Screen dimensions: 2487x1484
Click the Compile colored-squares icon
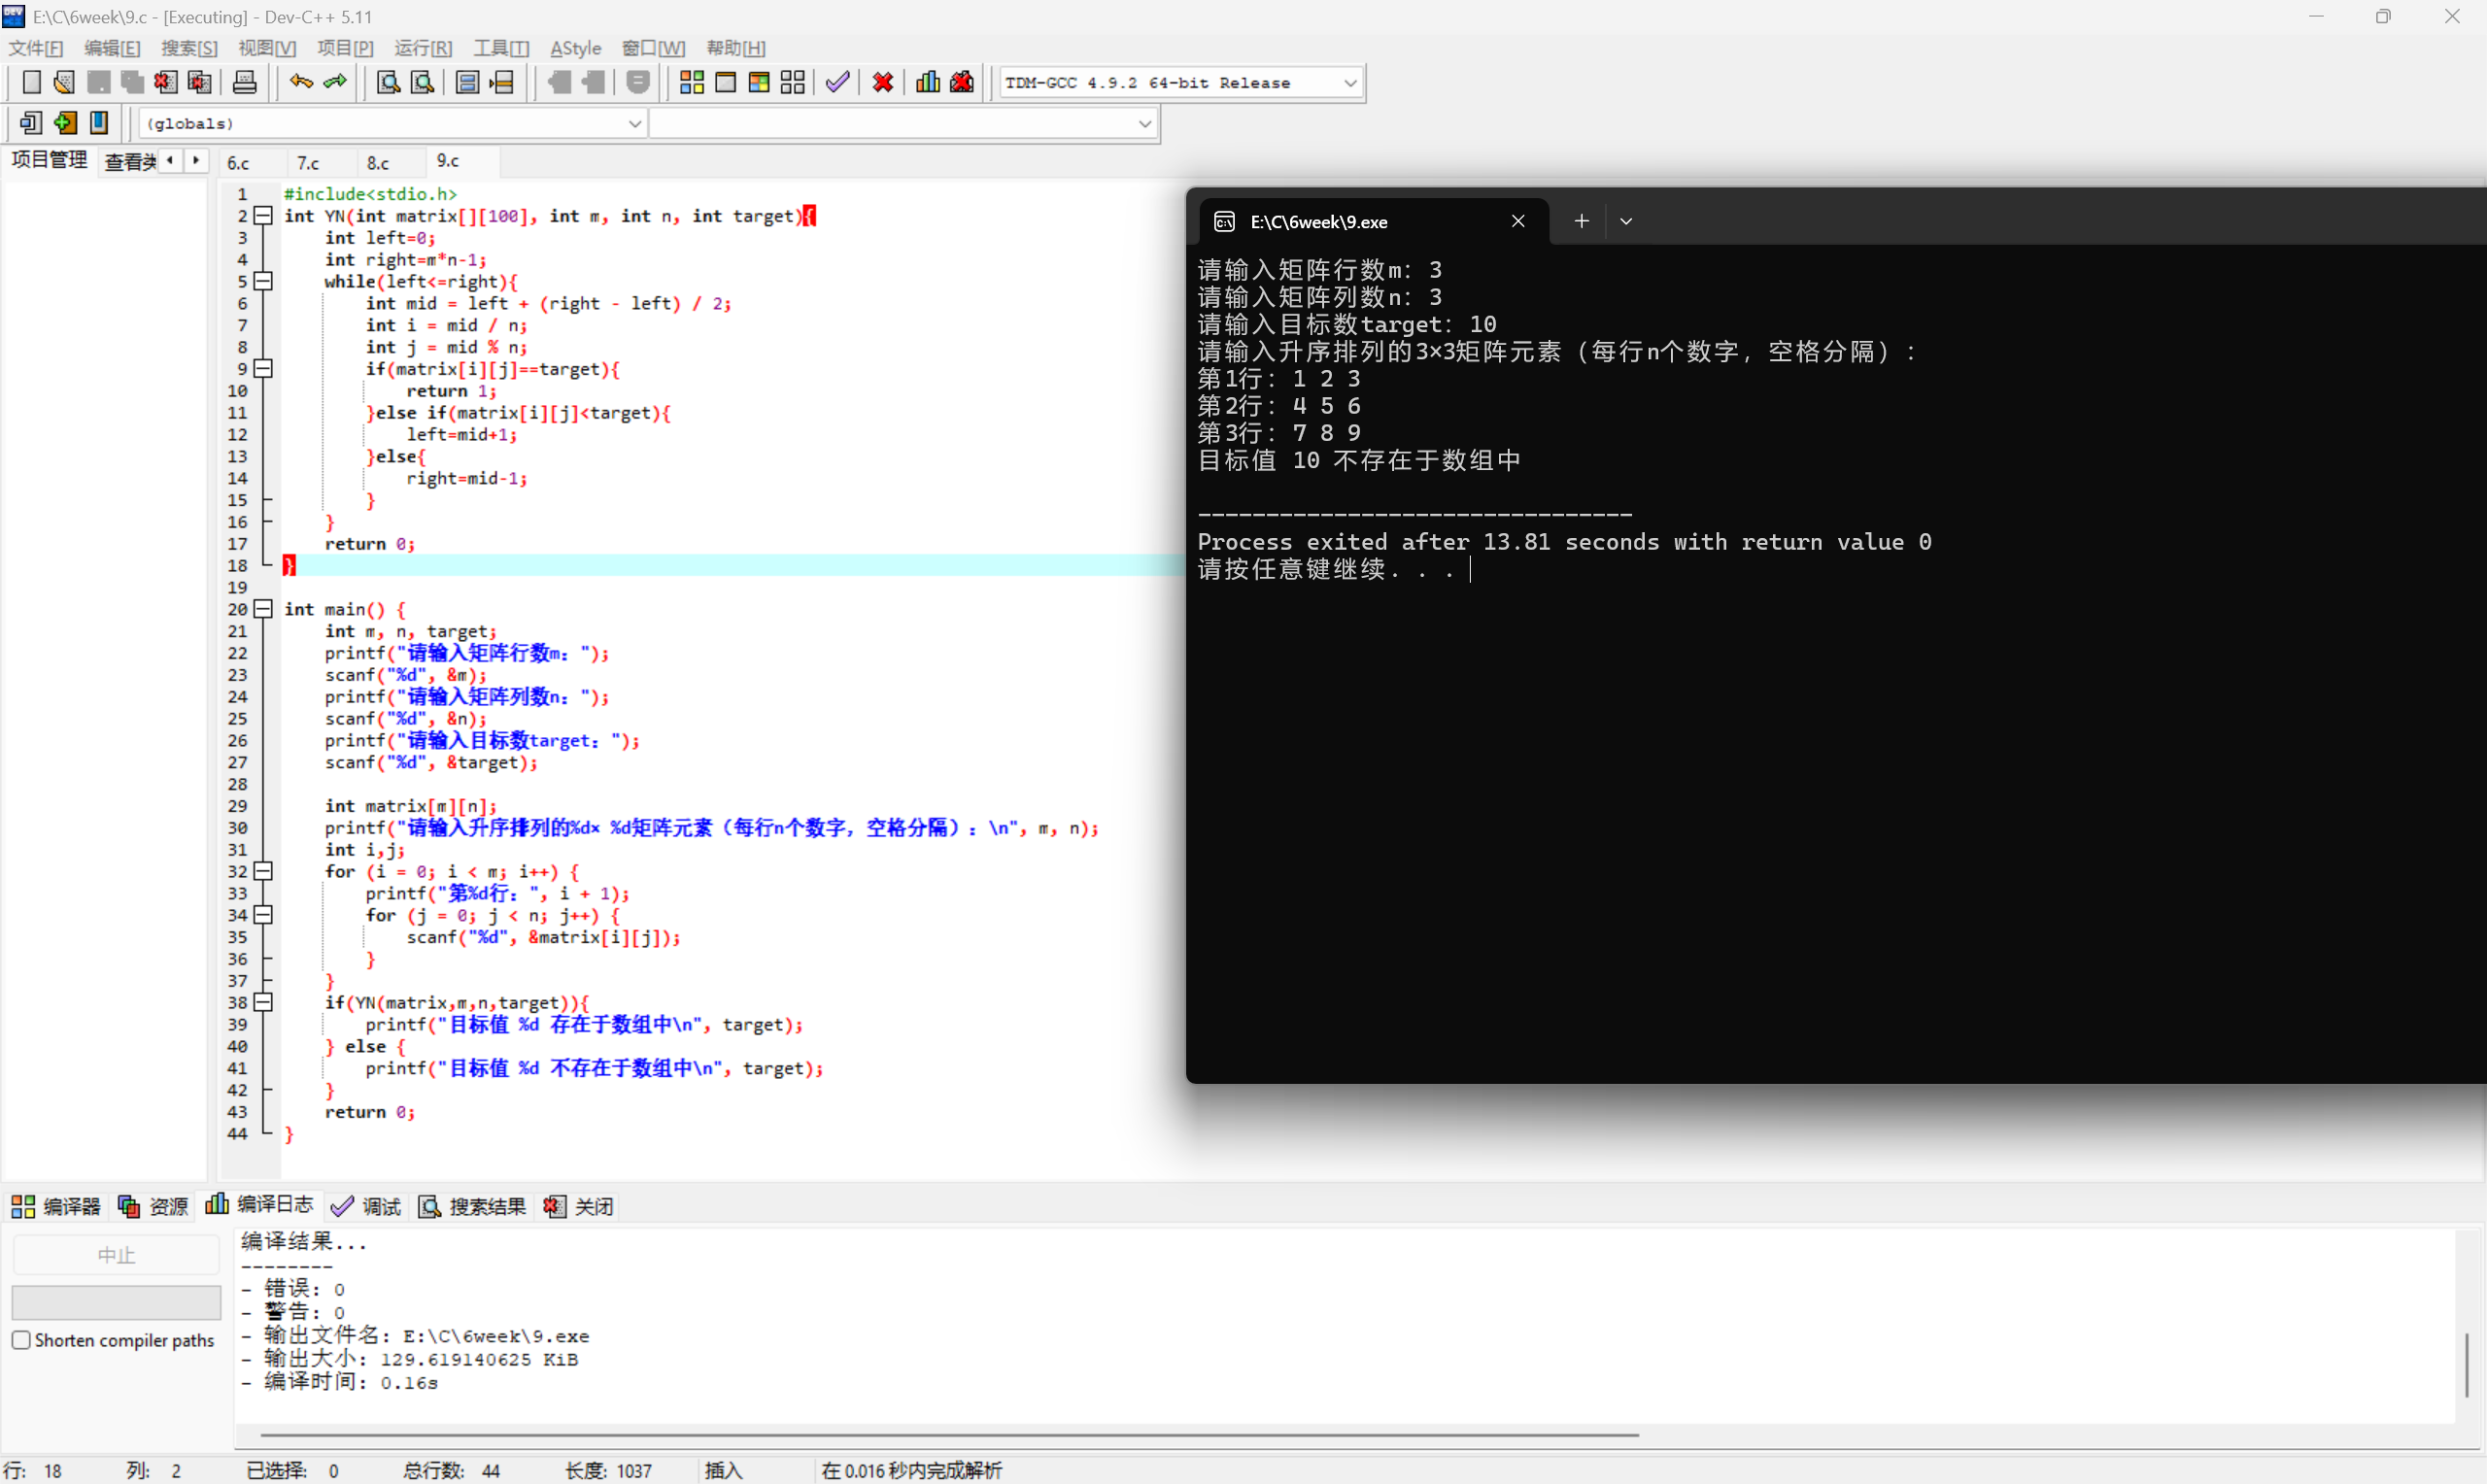[691, 82]
